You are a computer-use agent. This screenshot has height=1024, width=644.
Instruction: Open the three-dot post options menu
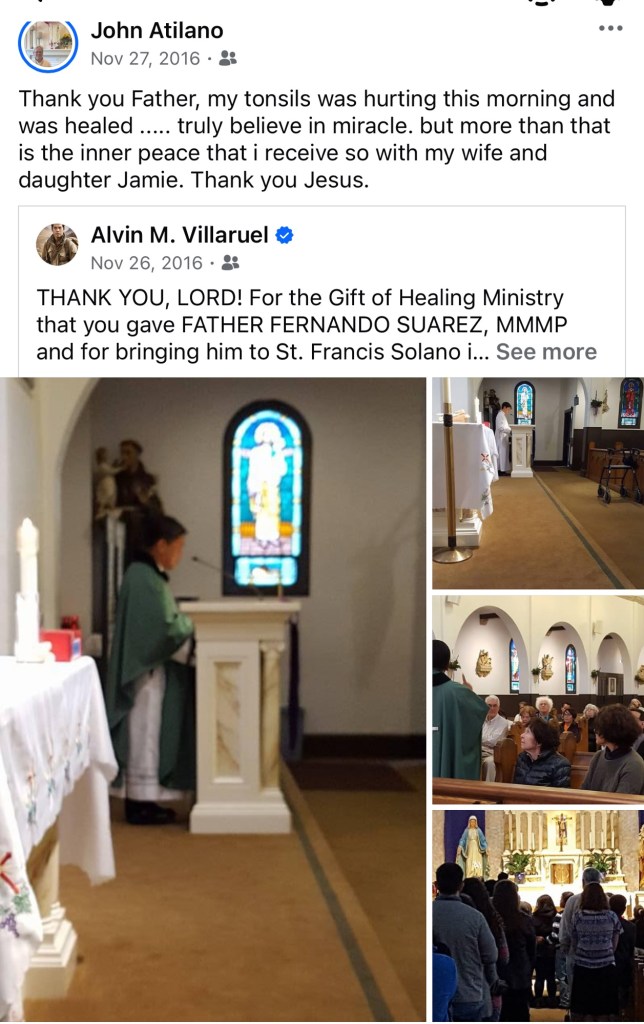pyautogui.click(x=610, y=28)
